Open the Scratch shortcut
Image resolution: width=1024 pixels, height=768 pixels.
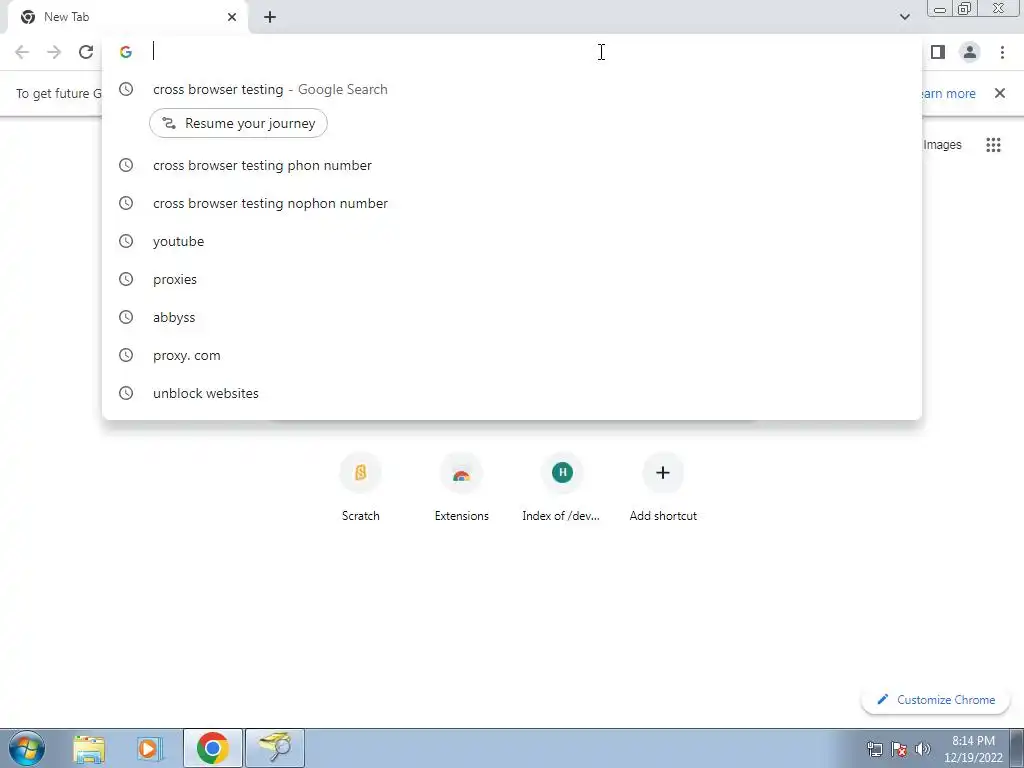pyautogui.click(x=360, y=487)
